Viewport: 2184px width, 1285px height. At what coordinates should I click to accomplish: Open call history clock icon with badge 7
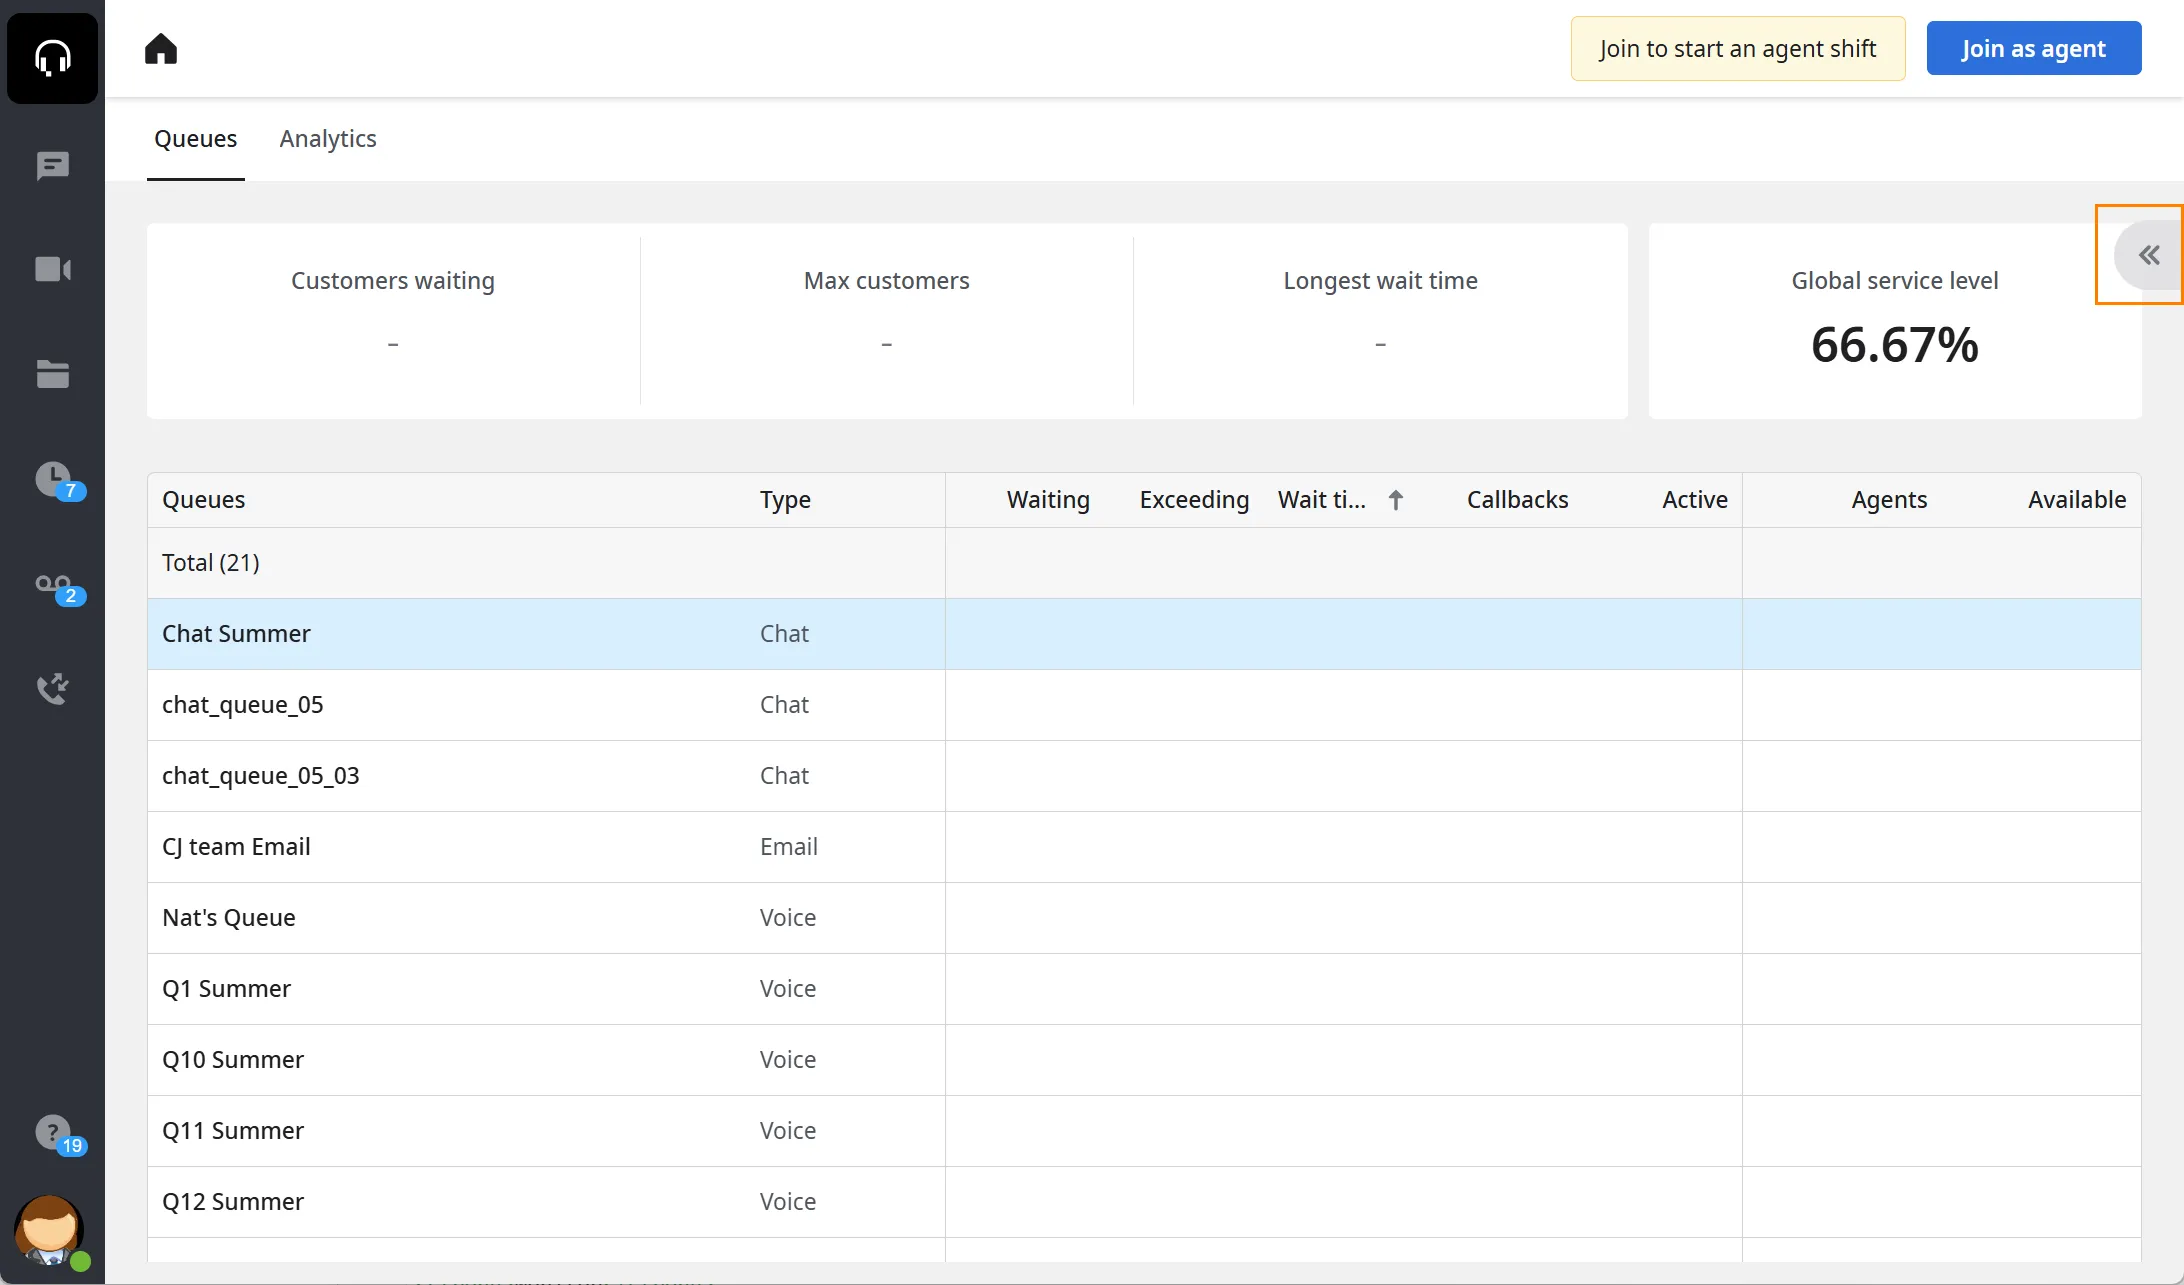[57, 481]
